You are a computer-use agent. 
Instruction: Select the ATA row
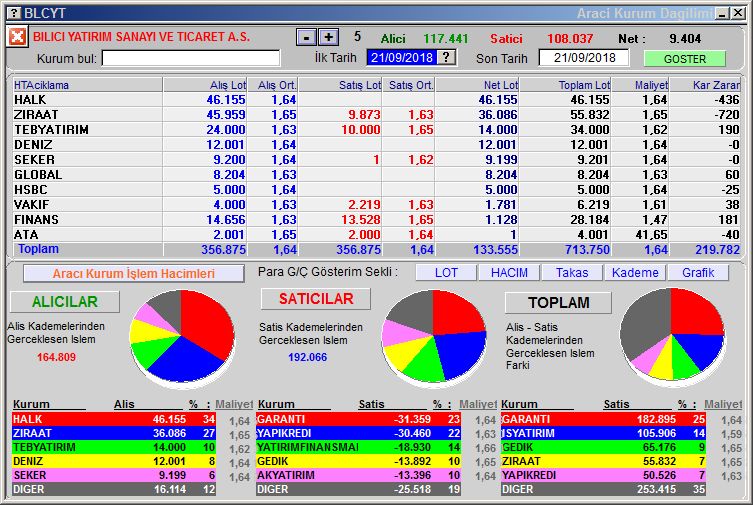pyautogui.click(x=376, y=235)
